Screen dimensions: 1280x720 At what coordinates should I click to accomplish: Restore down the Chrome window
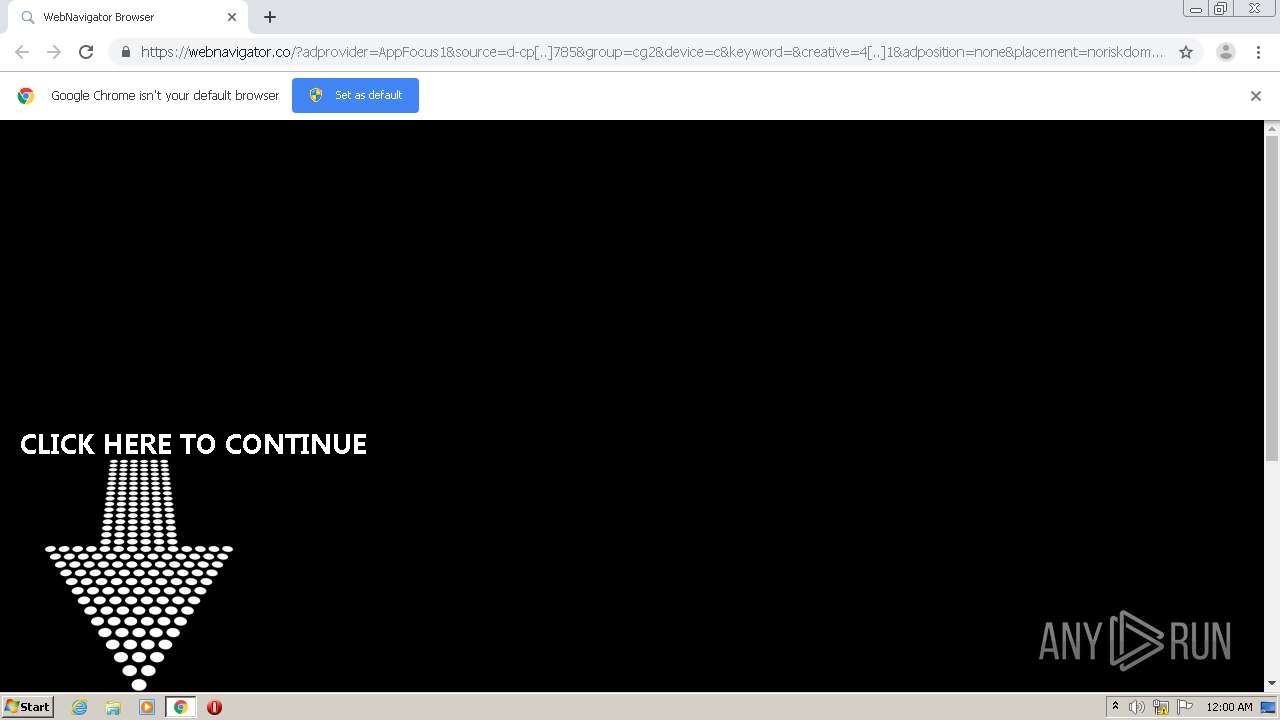click(1221, 9)
